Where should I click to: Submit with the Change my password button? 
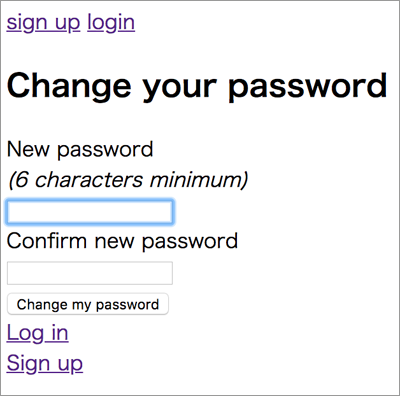(88, 304)
